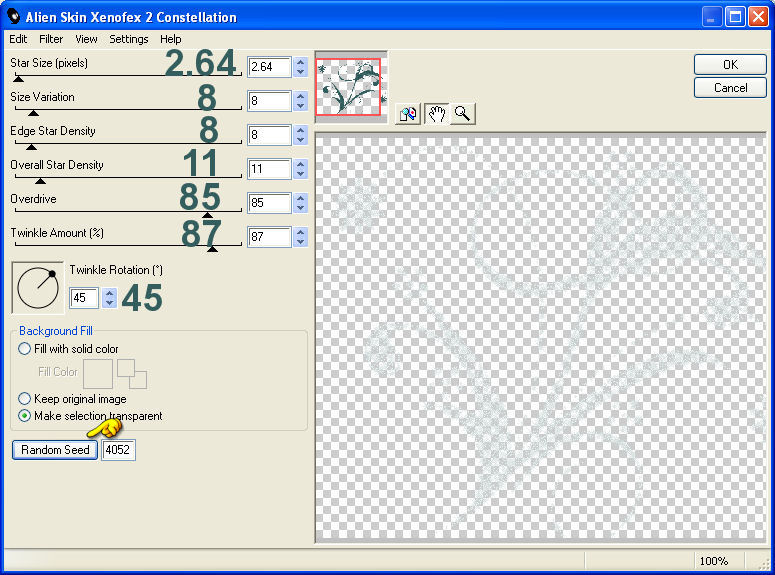This screenshot has width=775, height=575.
Task: Click the 100% zoom status entry
Action: 714,561
